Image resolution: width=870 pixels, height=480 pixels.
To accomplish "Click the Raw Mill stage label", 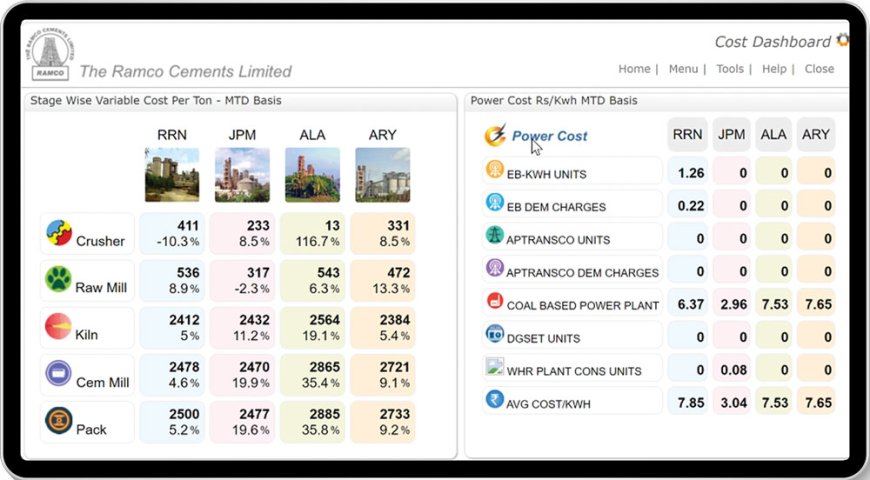I will 101,288.
